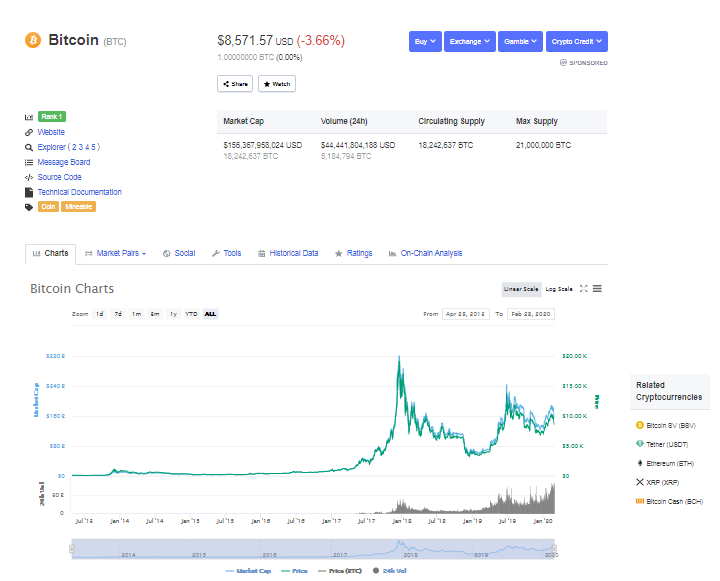Switch to the Tools tab

point(226,254)
